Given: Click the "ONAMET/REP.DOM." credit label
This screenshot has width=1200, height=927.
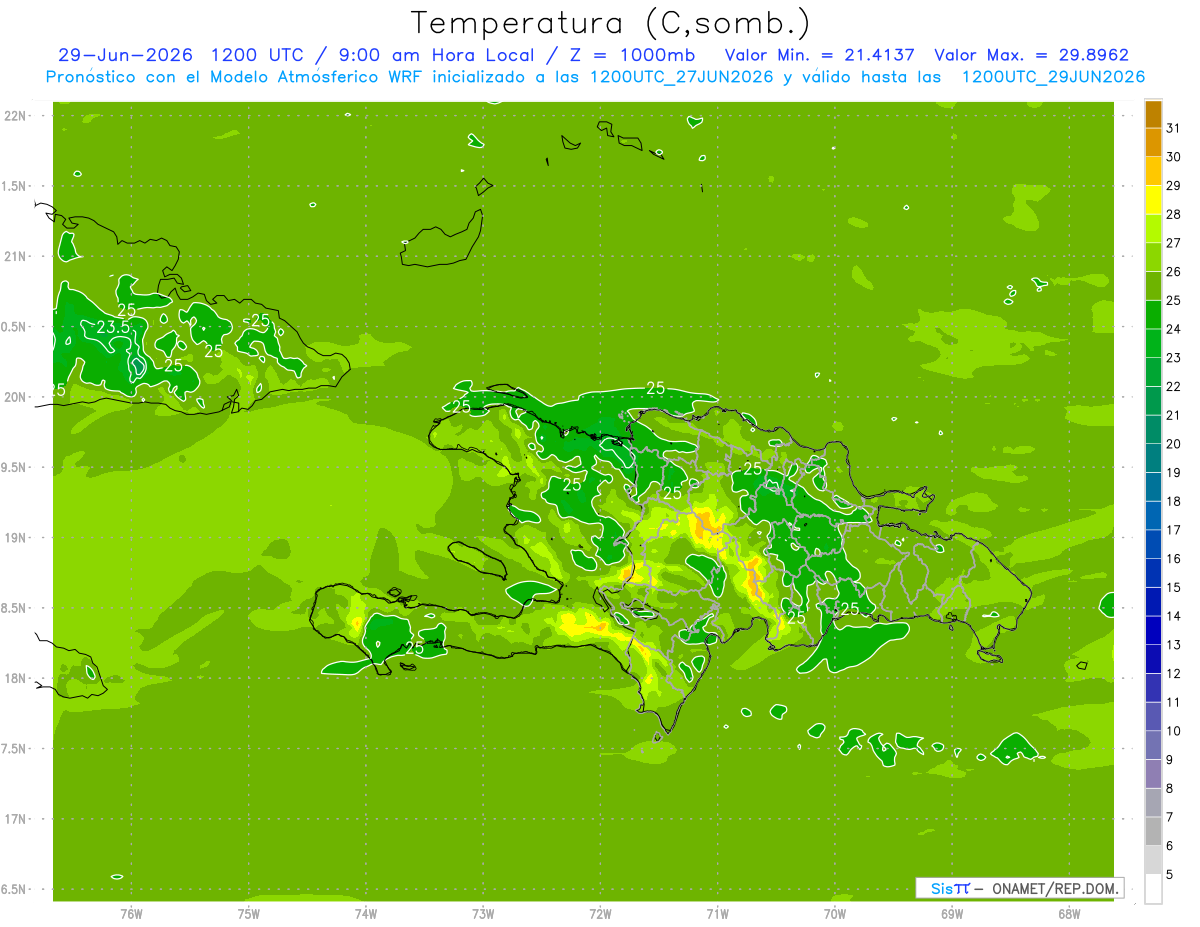Looking at the screenshot, I should 1055,888.
